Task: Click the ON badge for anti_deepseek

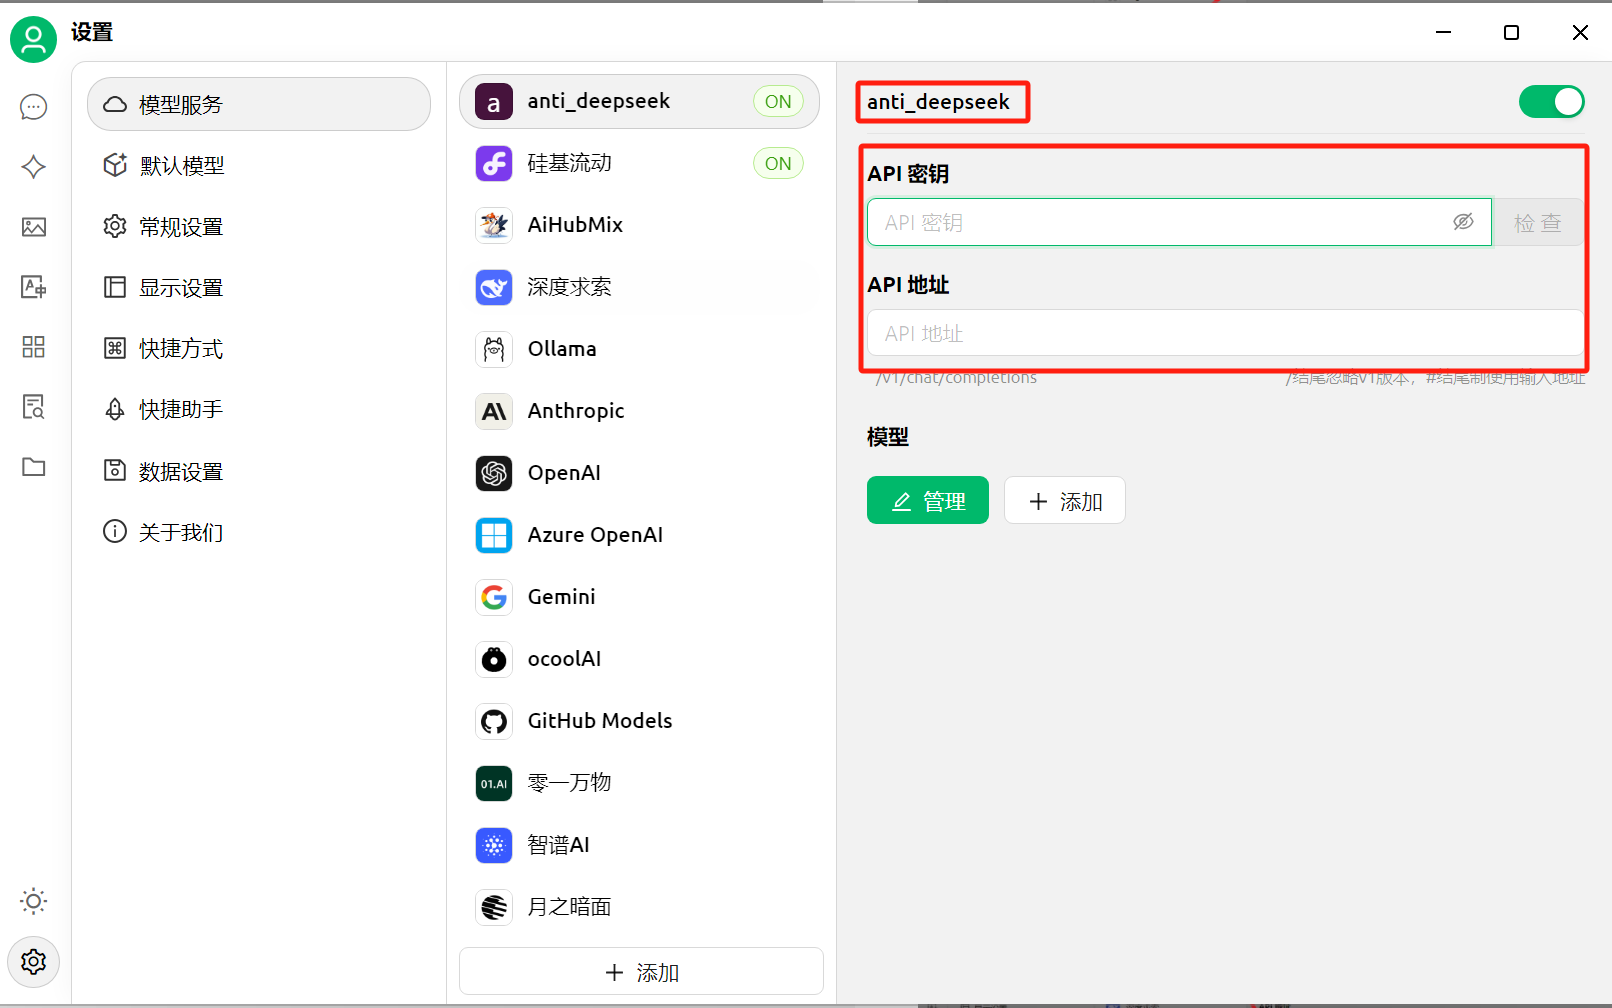Action: (778, 101)
